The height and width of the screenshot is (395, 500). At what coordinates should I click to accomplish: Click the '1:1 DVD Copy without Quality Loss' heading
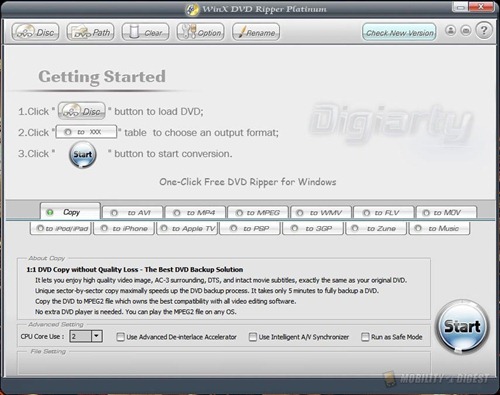click(134, 269)
